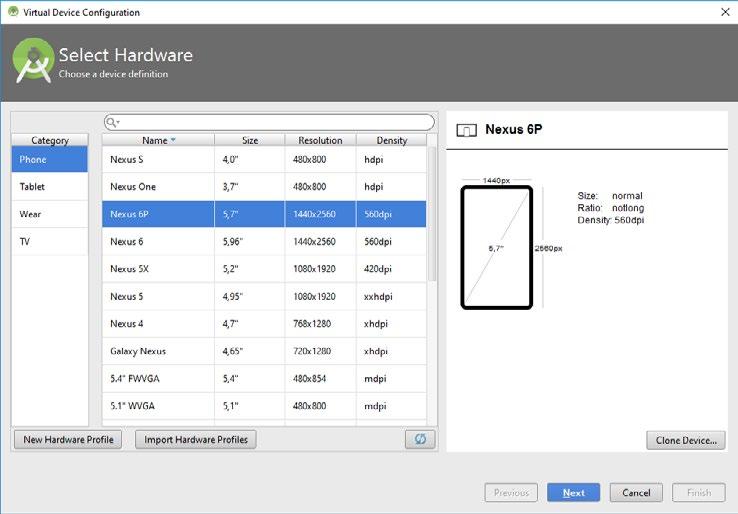Select the Nexus 5X device row
The height and width of the screenshot is (514, 738).
click(x=264, y=269)
